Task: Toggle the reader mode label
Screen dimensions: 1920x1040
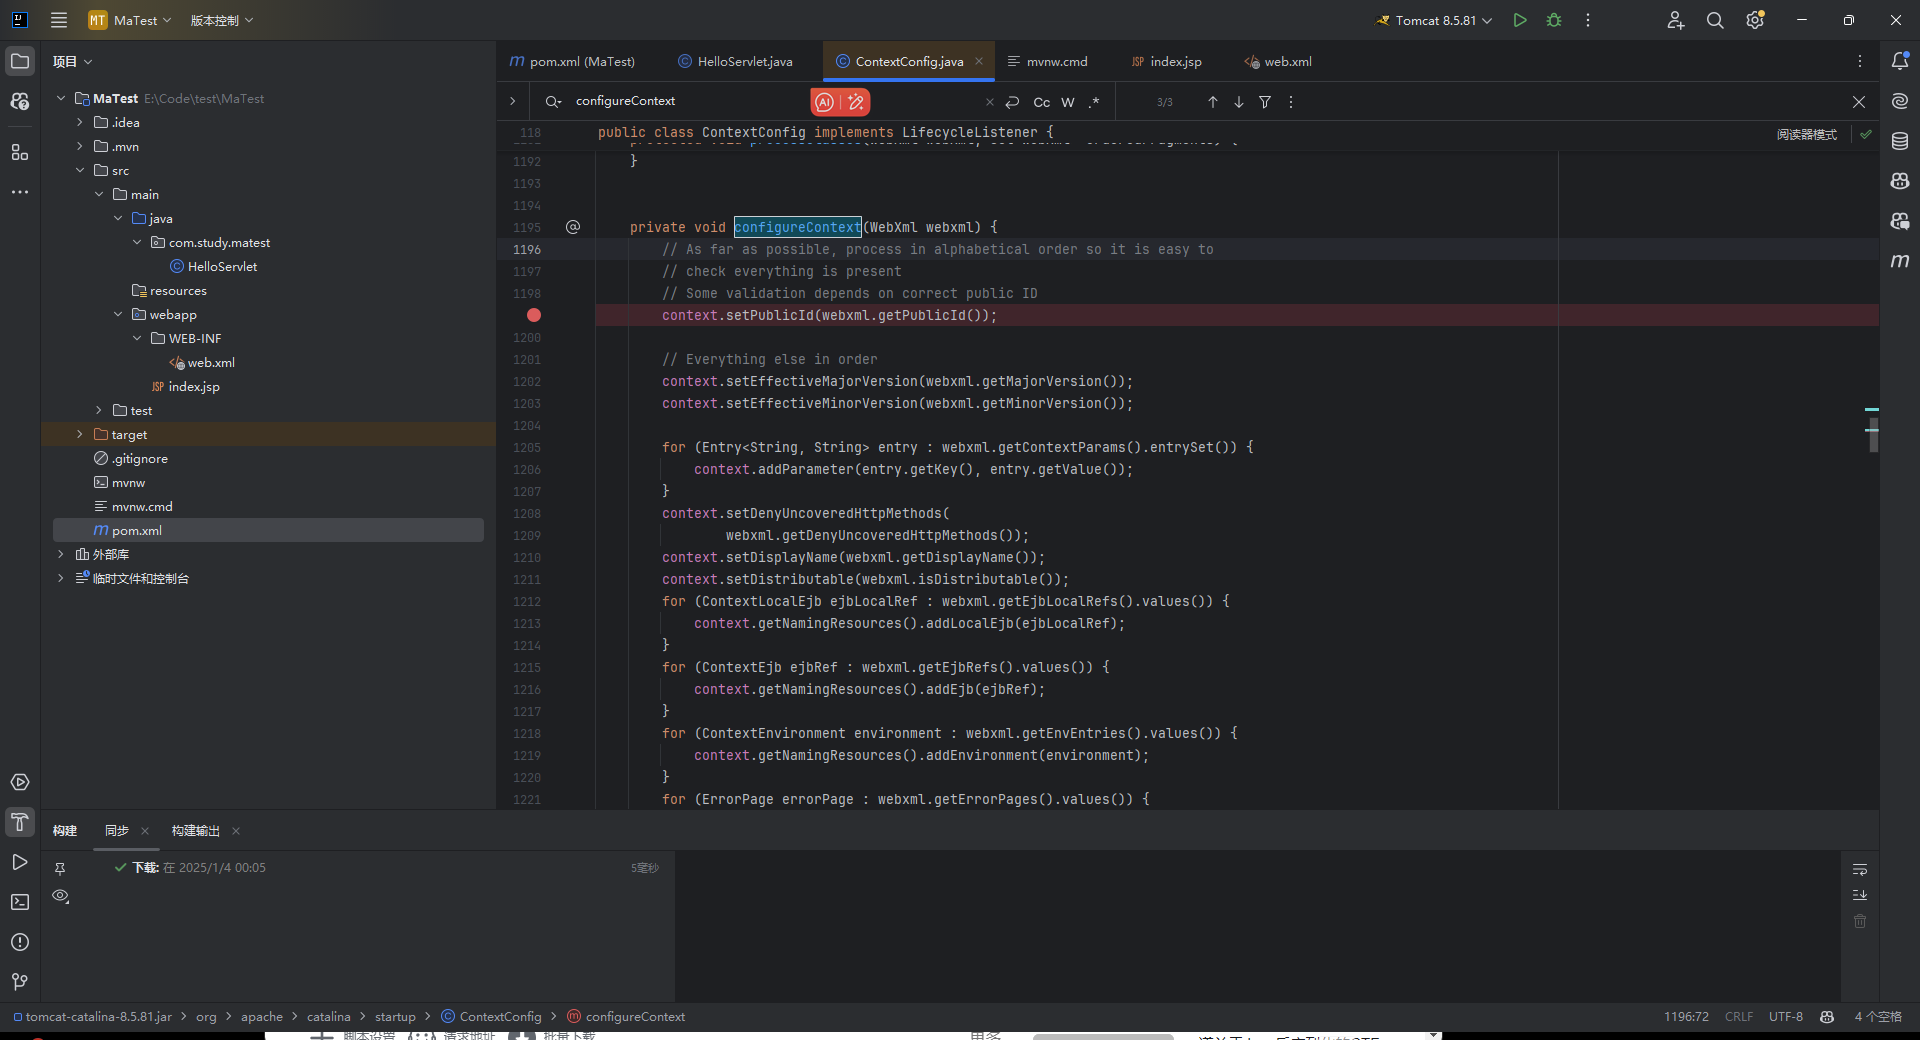Action: click(1806, 134)
